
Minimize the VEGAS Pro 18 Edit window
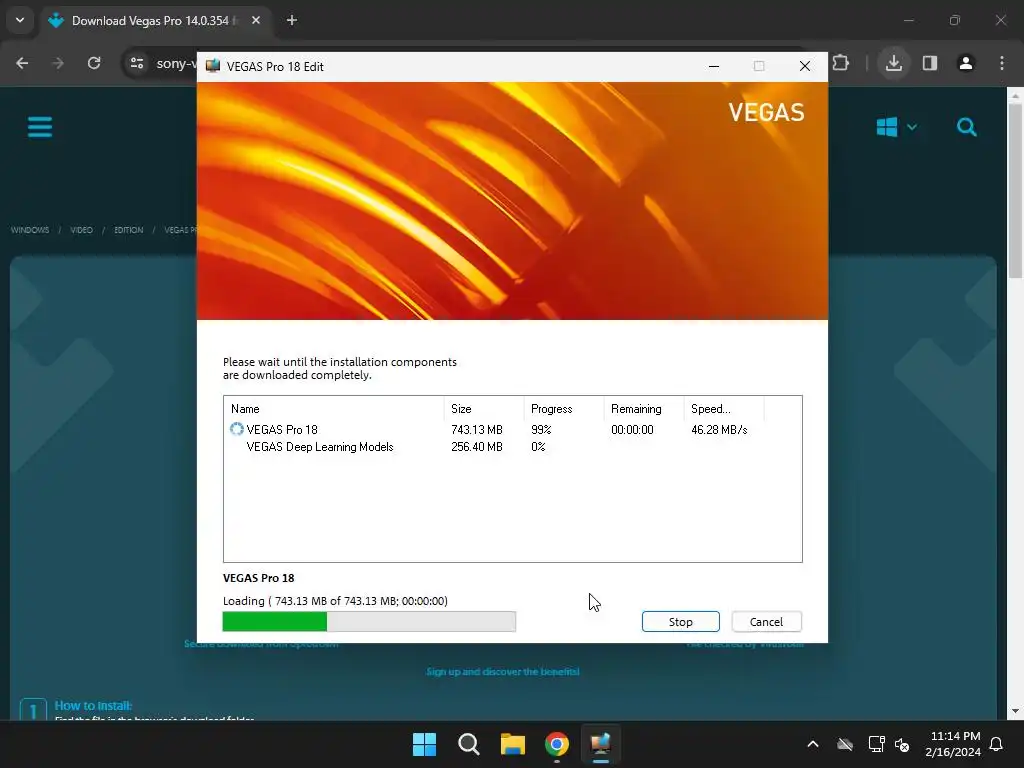coord(714,66)
